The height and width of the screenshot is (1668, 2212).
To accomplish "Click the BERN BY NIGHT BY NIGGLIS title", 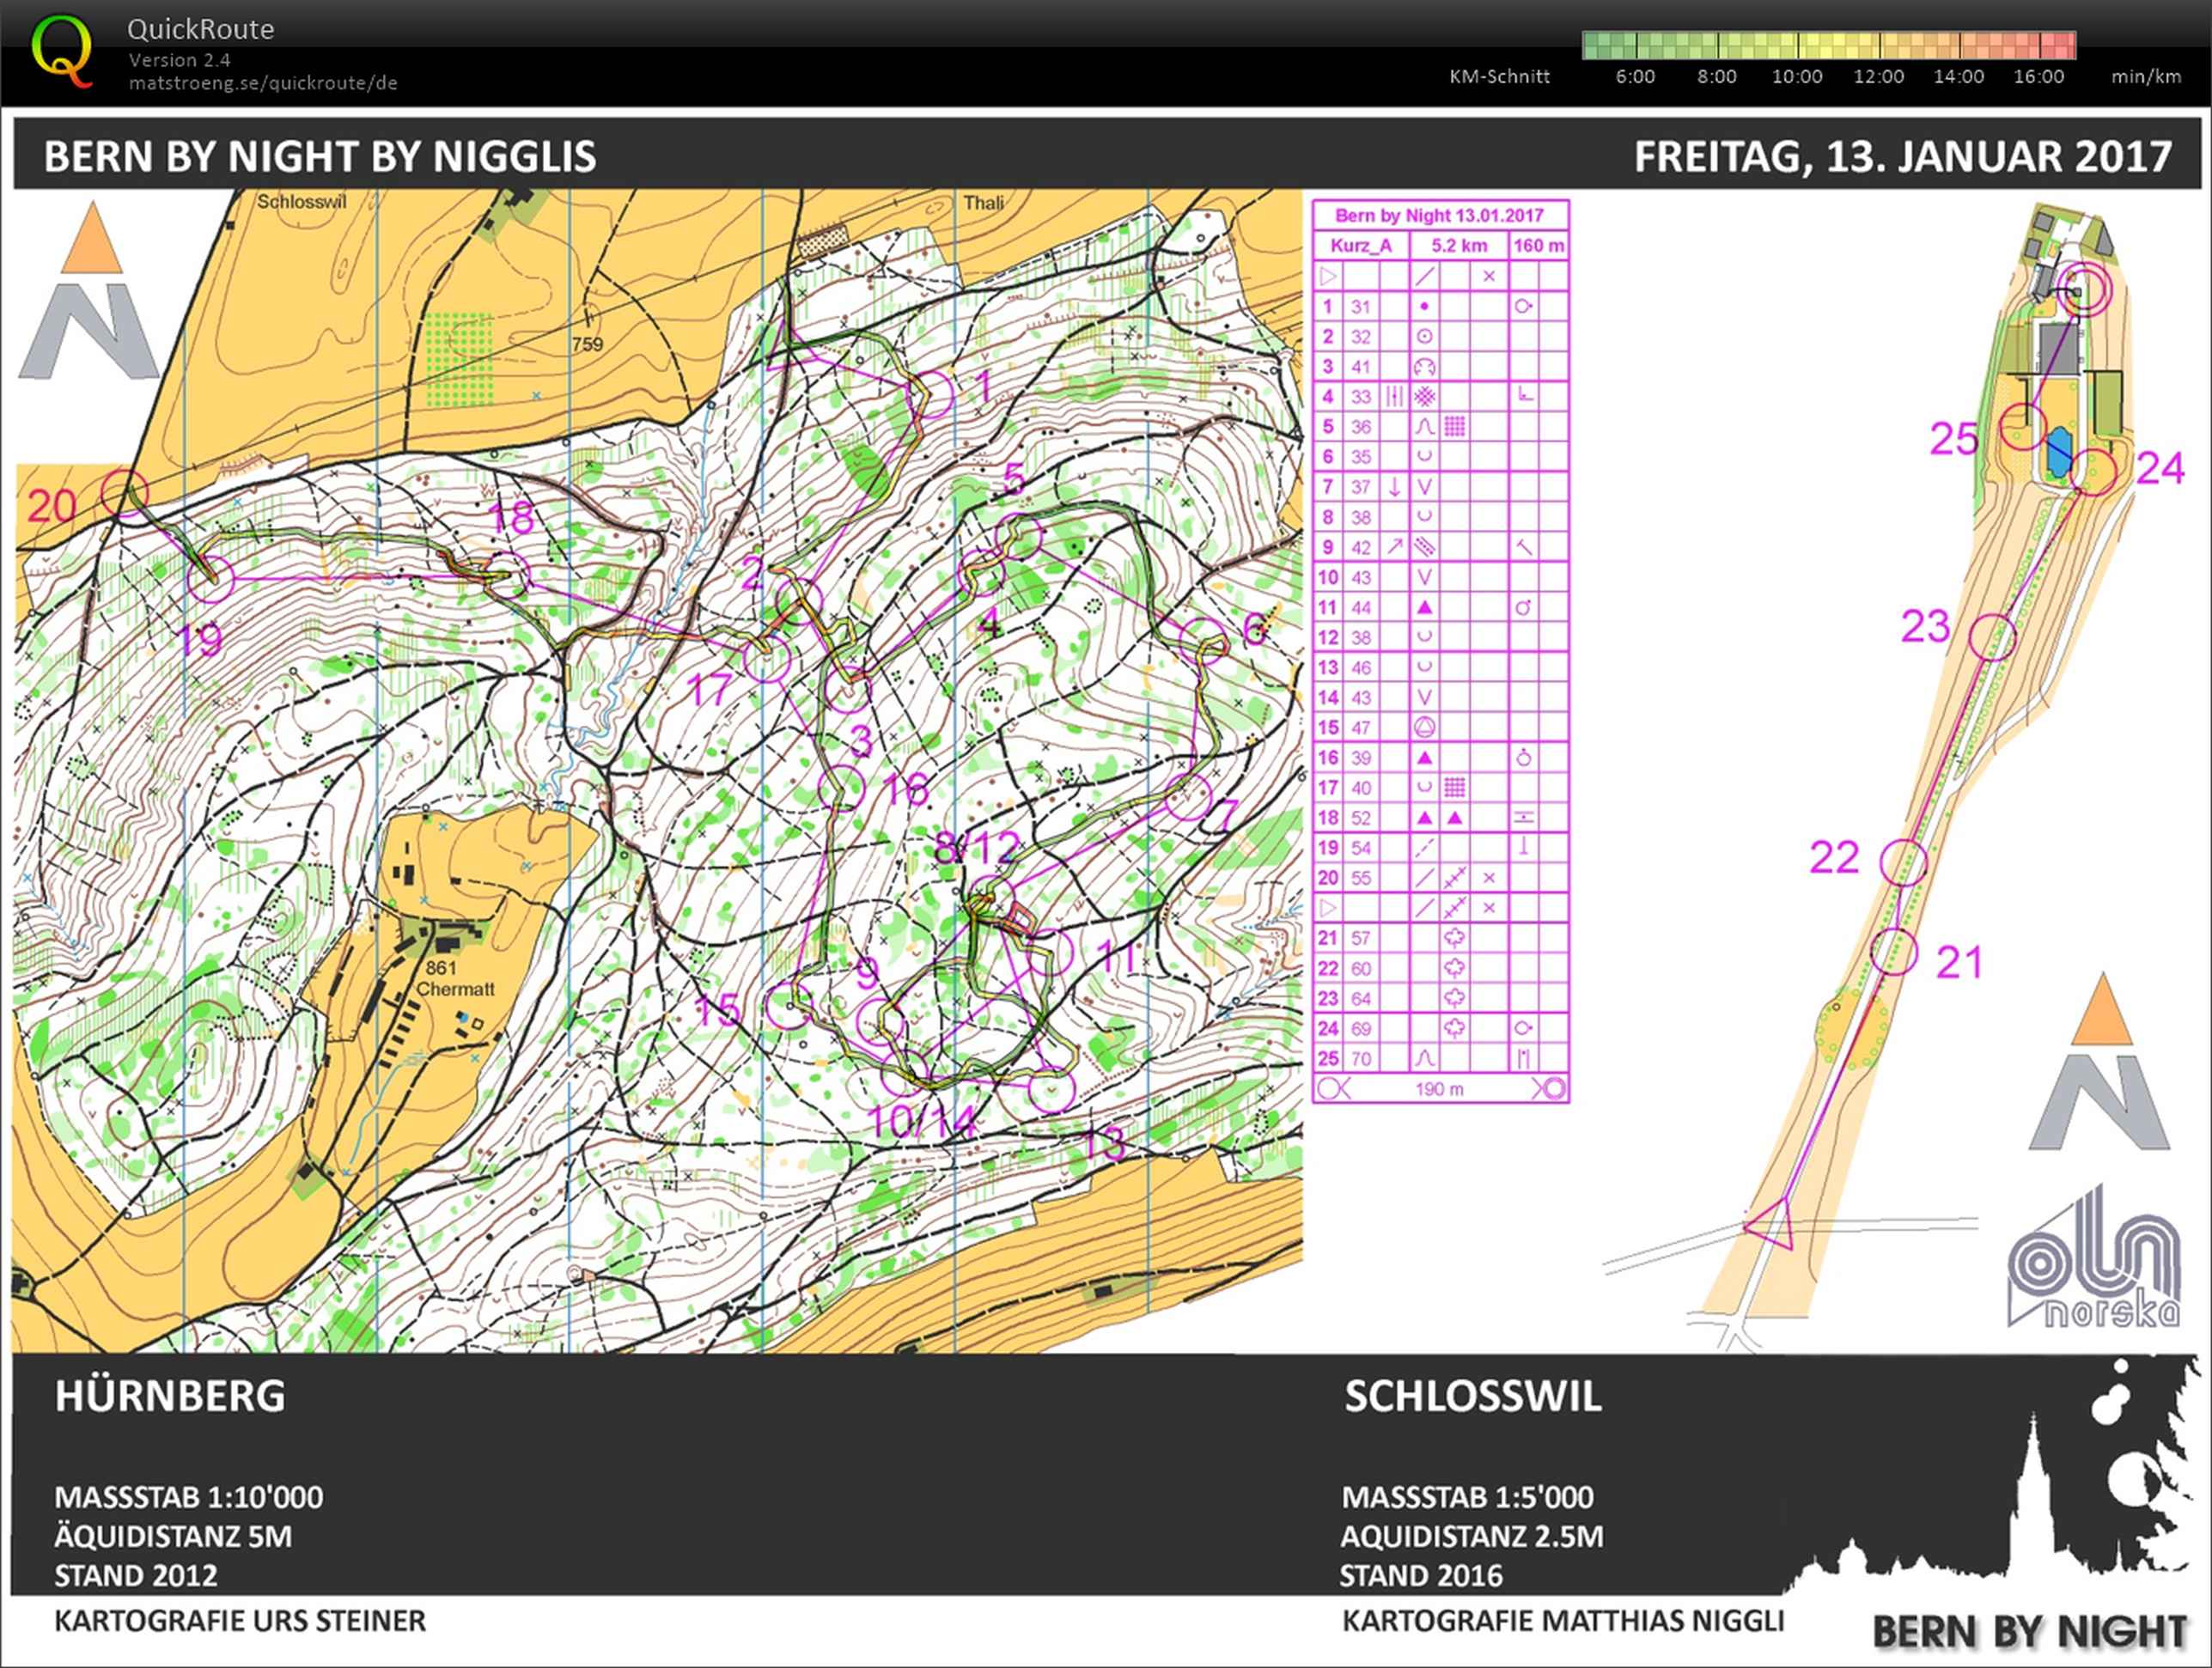I will coord(320,156).
